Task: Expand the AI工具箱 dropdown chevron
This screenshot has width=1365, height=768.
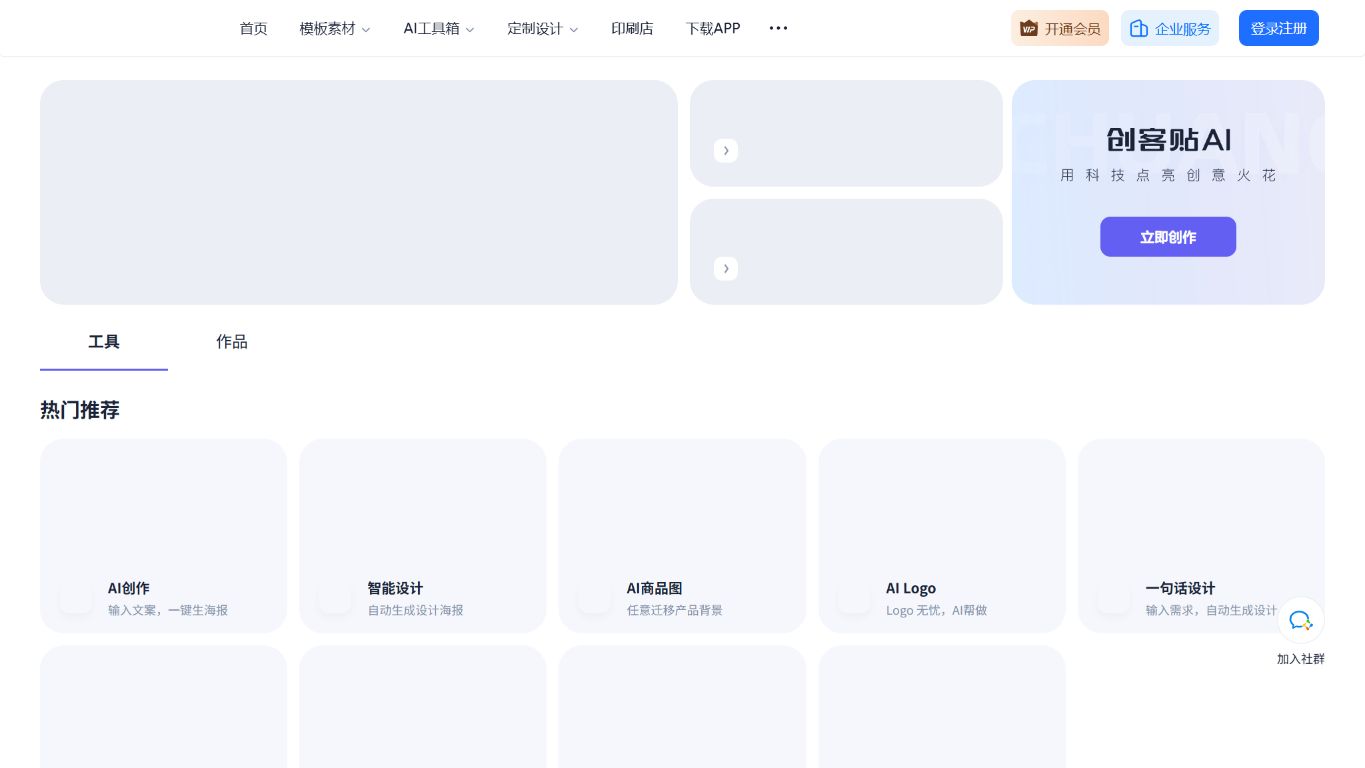Action: coord(470,30)
